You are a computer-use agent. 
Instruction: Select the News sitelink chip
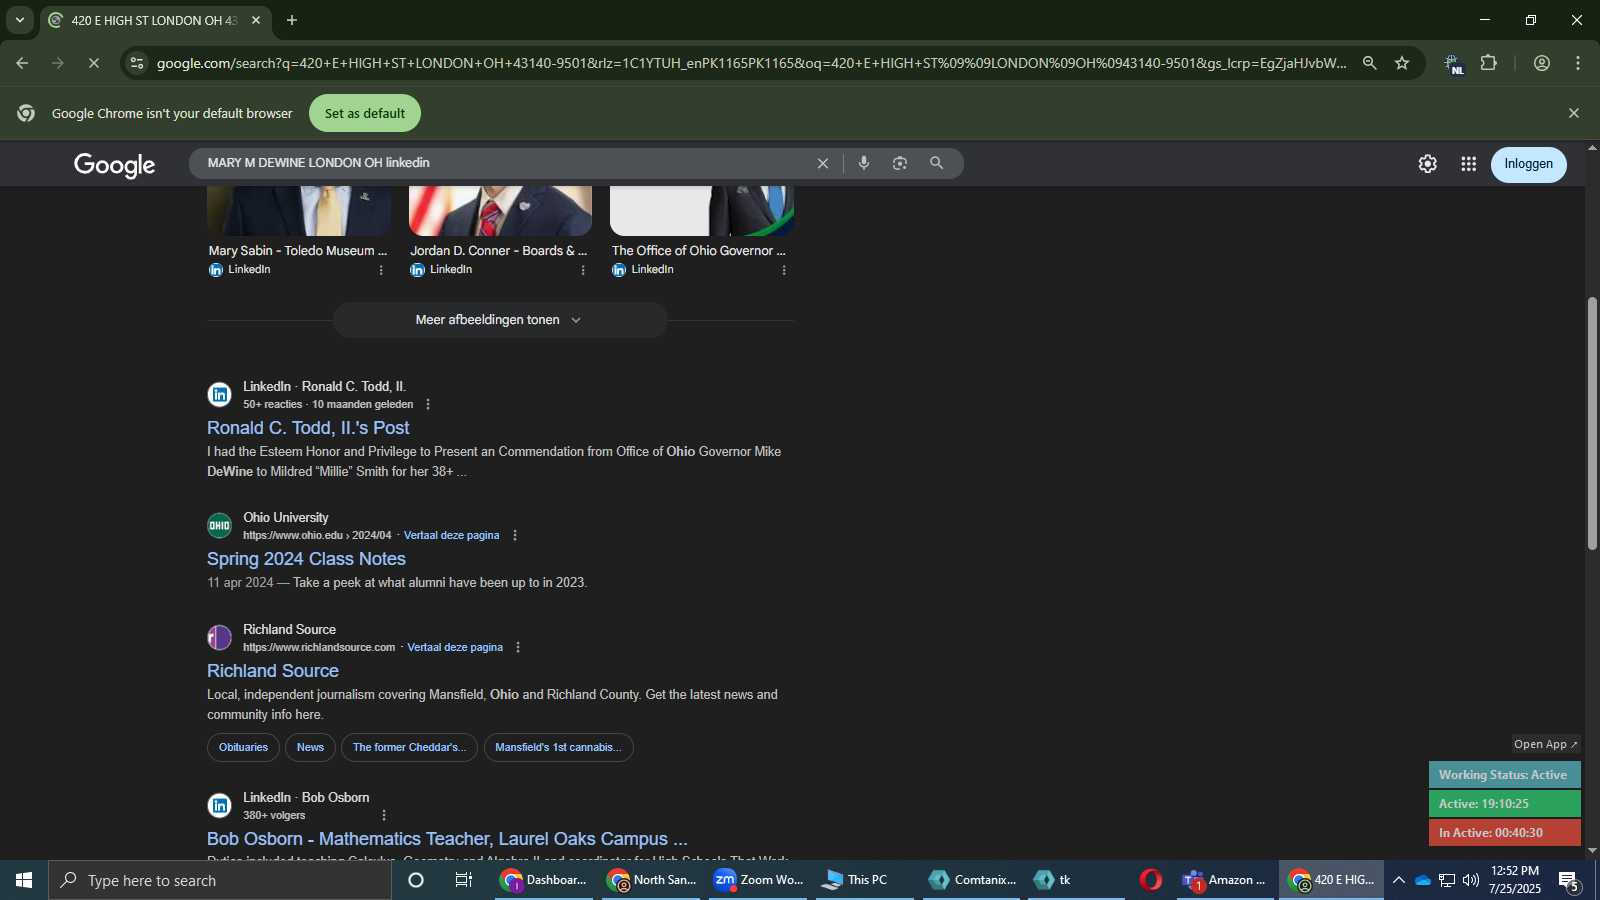(x=310, y=748)
